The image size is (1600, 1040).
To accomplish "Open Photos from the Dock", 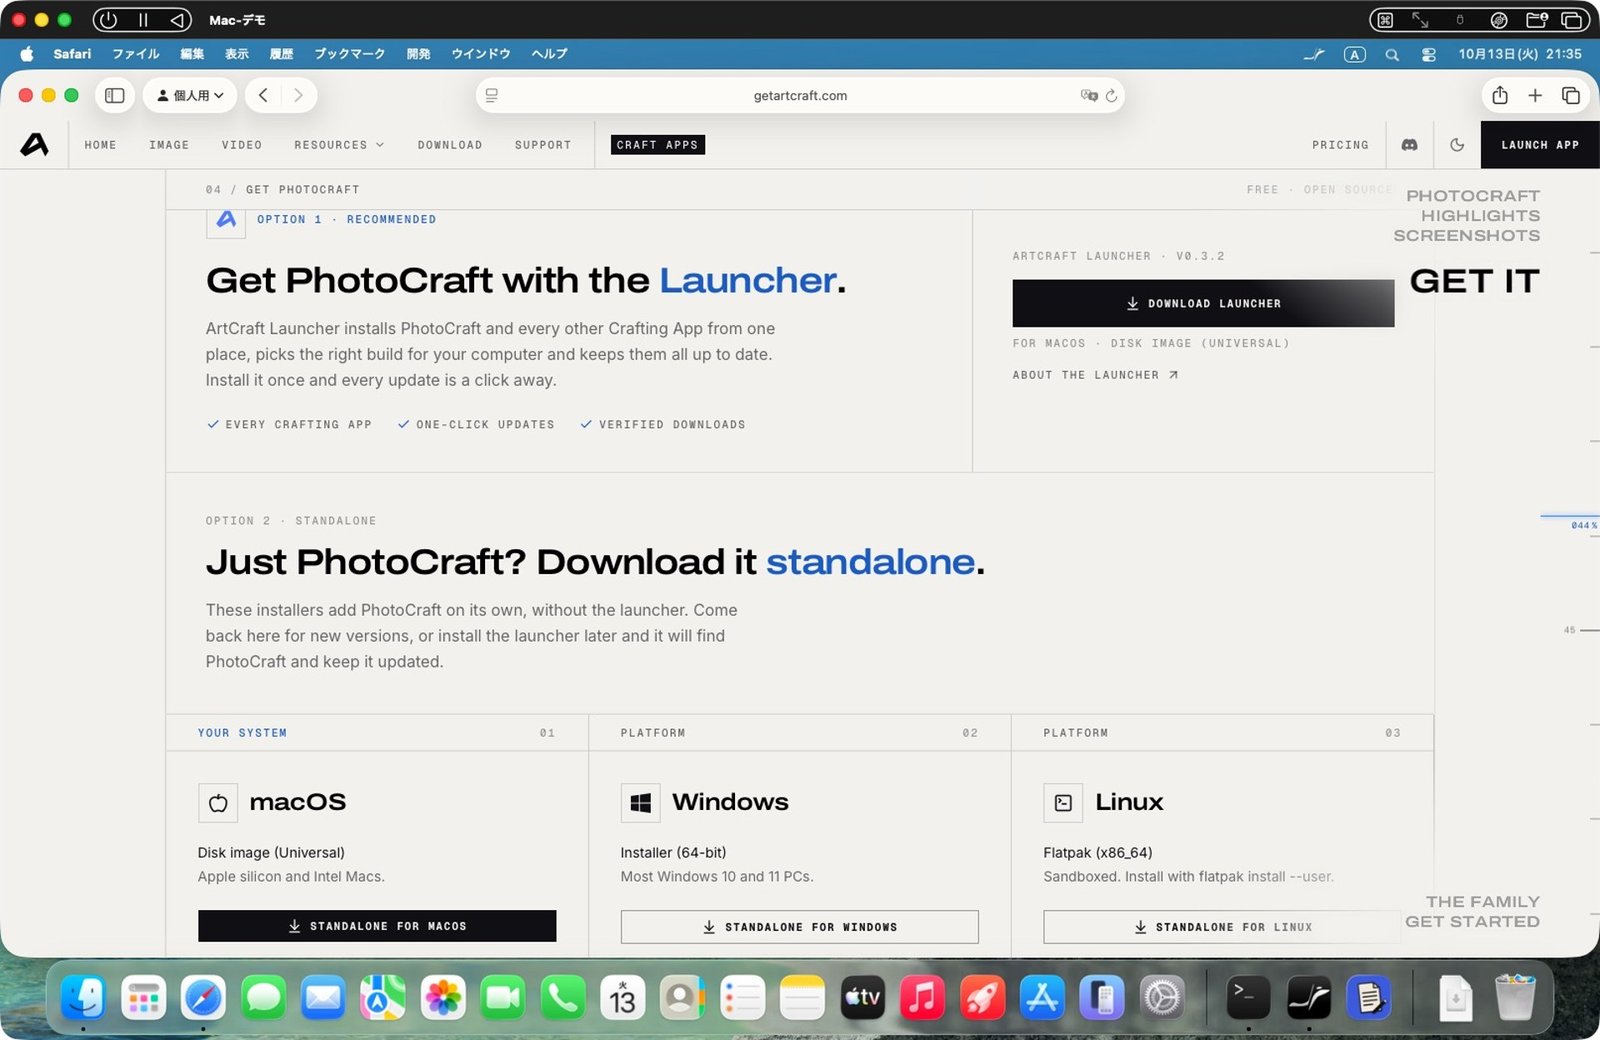I will pyautogui.click(x=443, y=997).
